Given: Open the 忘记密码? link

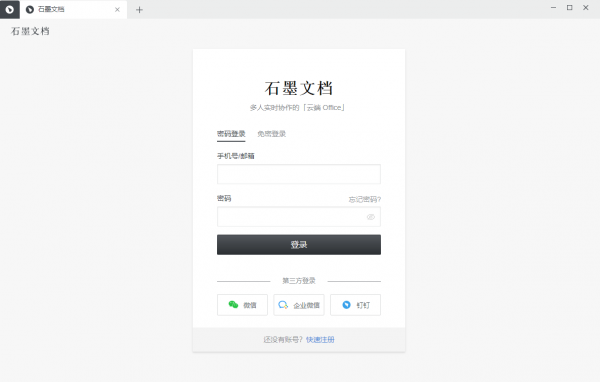Looking at the screenshot, I should point(364,199).
